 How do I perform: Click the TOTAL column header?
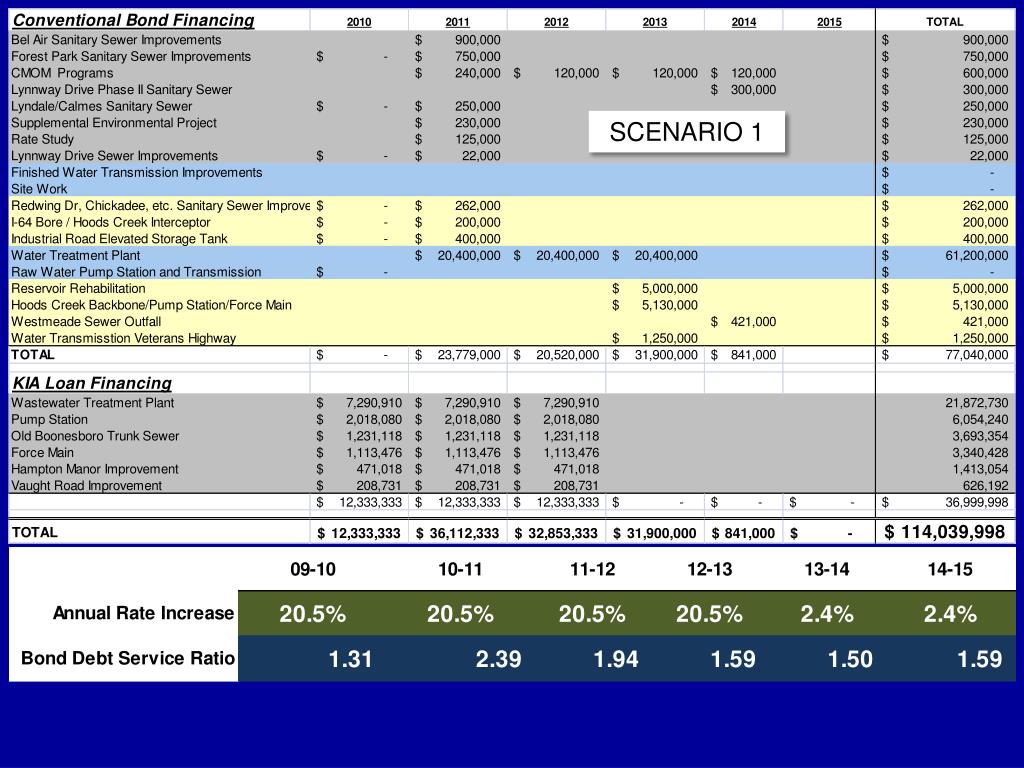tap(944, 22)
